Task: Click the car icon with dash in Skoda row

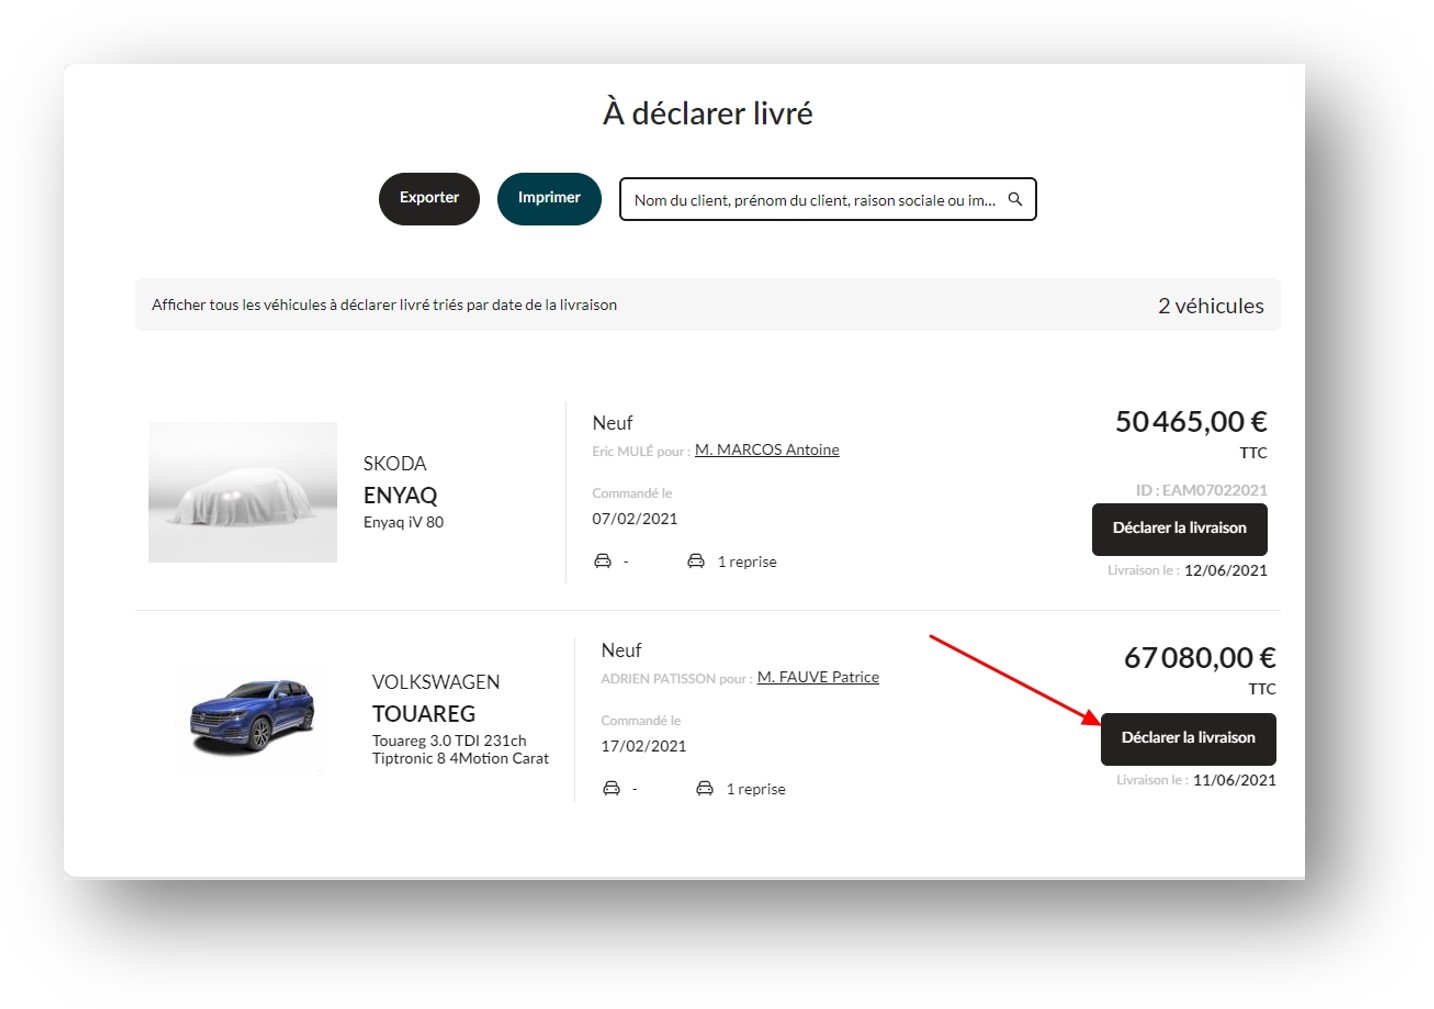Action: tap(602, 561)
